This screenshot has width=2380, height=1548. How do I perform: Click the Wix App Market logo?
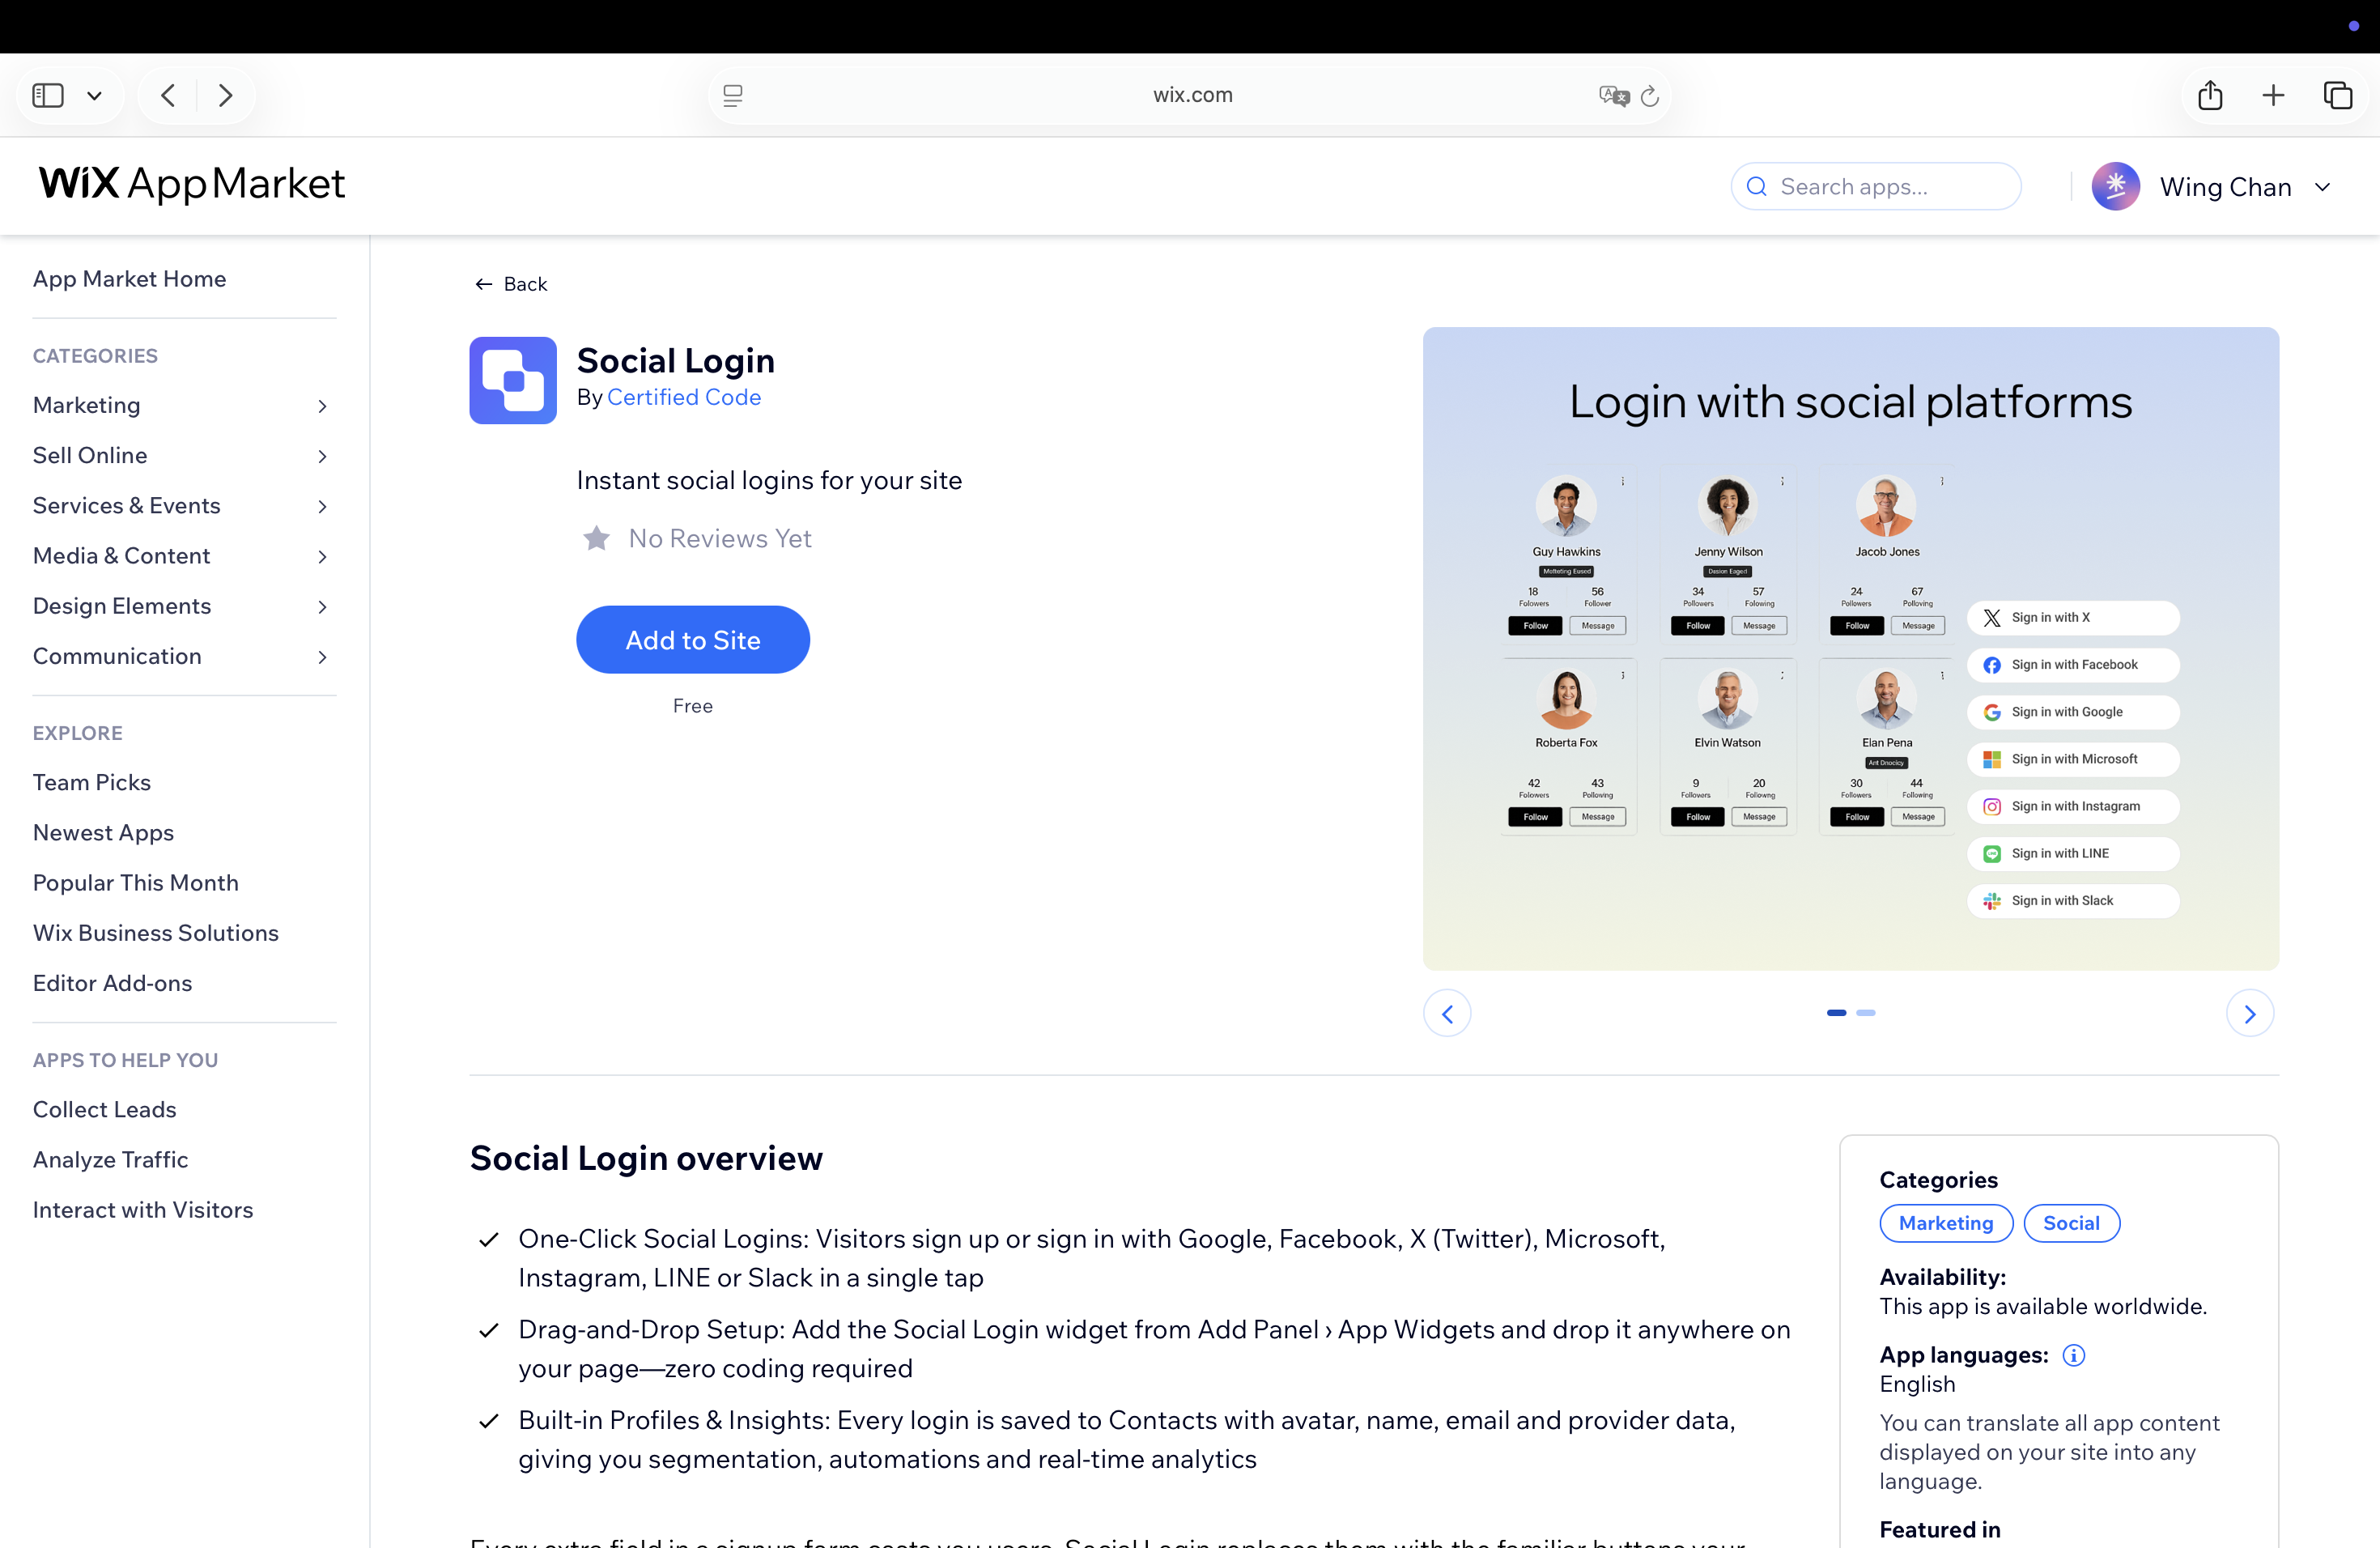190,184
